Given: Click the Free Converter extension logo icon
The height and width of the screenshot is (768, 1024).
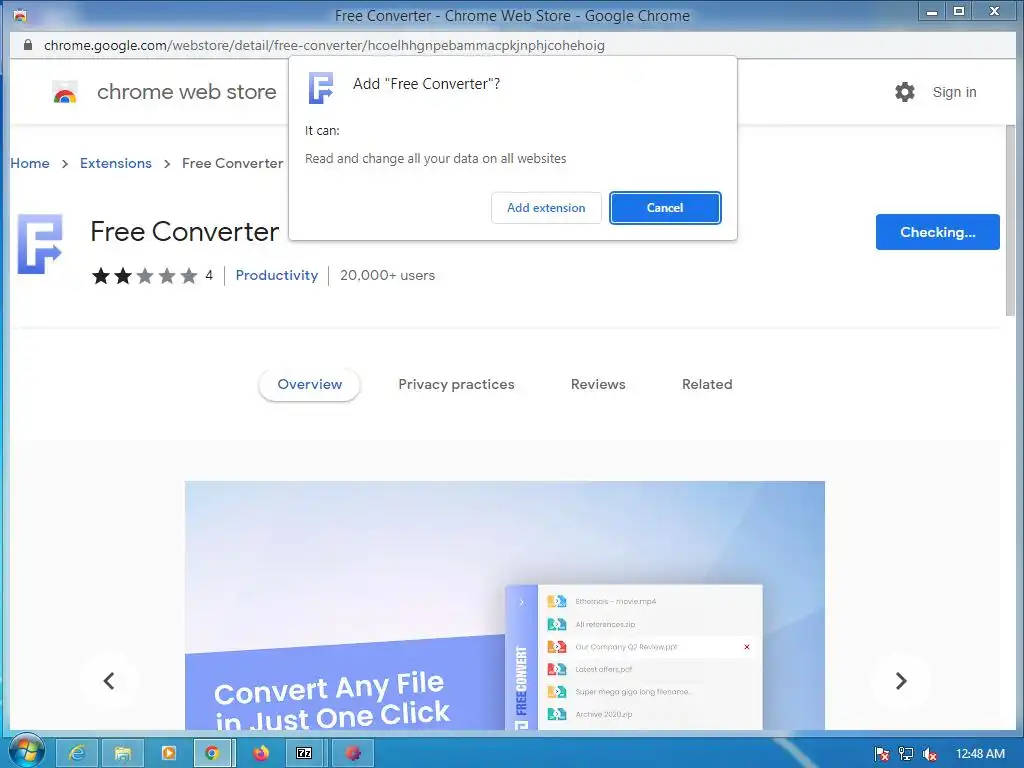Looking at the screenshot, I should click(x=40, y=244).
